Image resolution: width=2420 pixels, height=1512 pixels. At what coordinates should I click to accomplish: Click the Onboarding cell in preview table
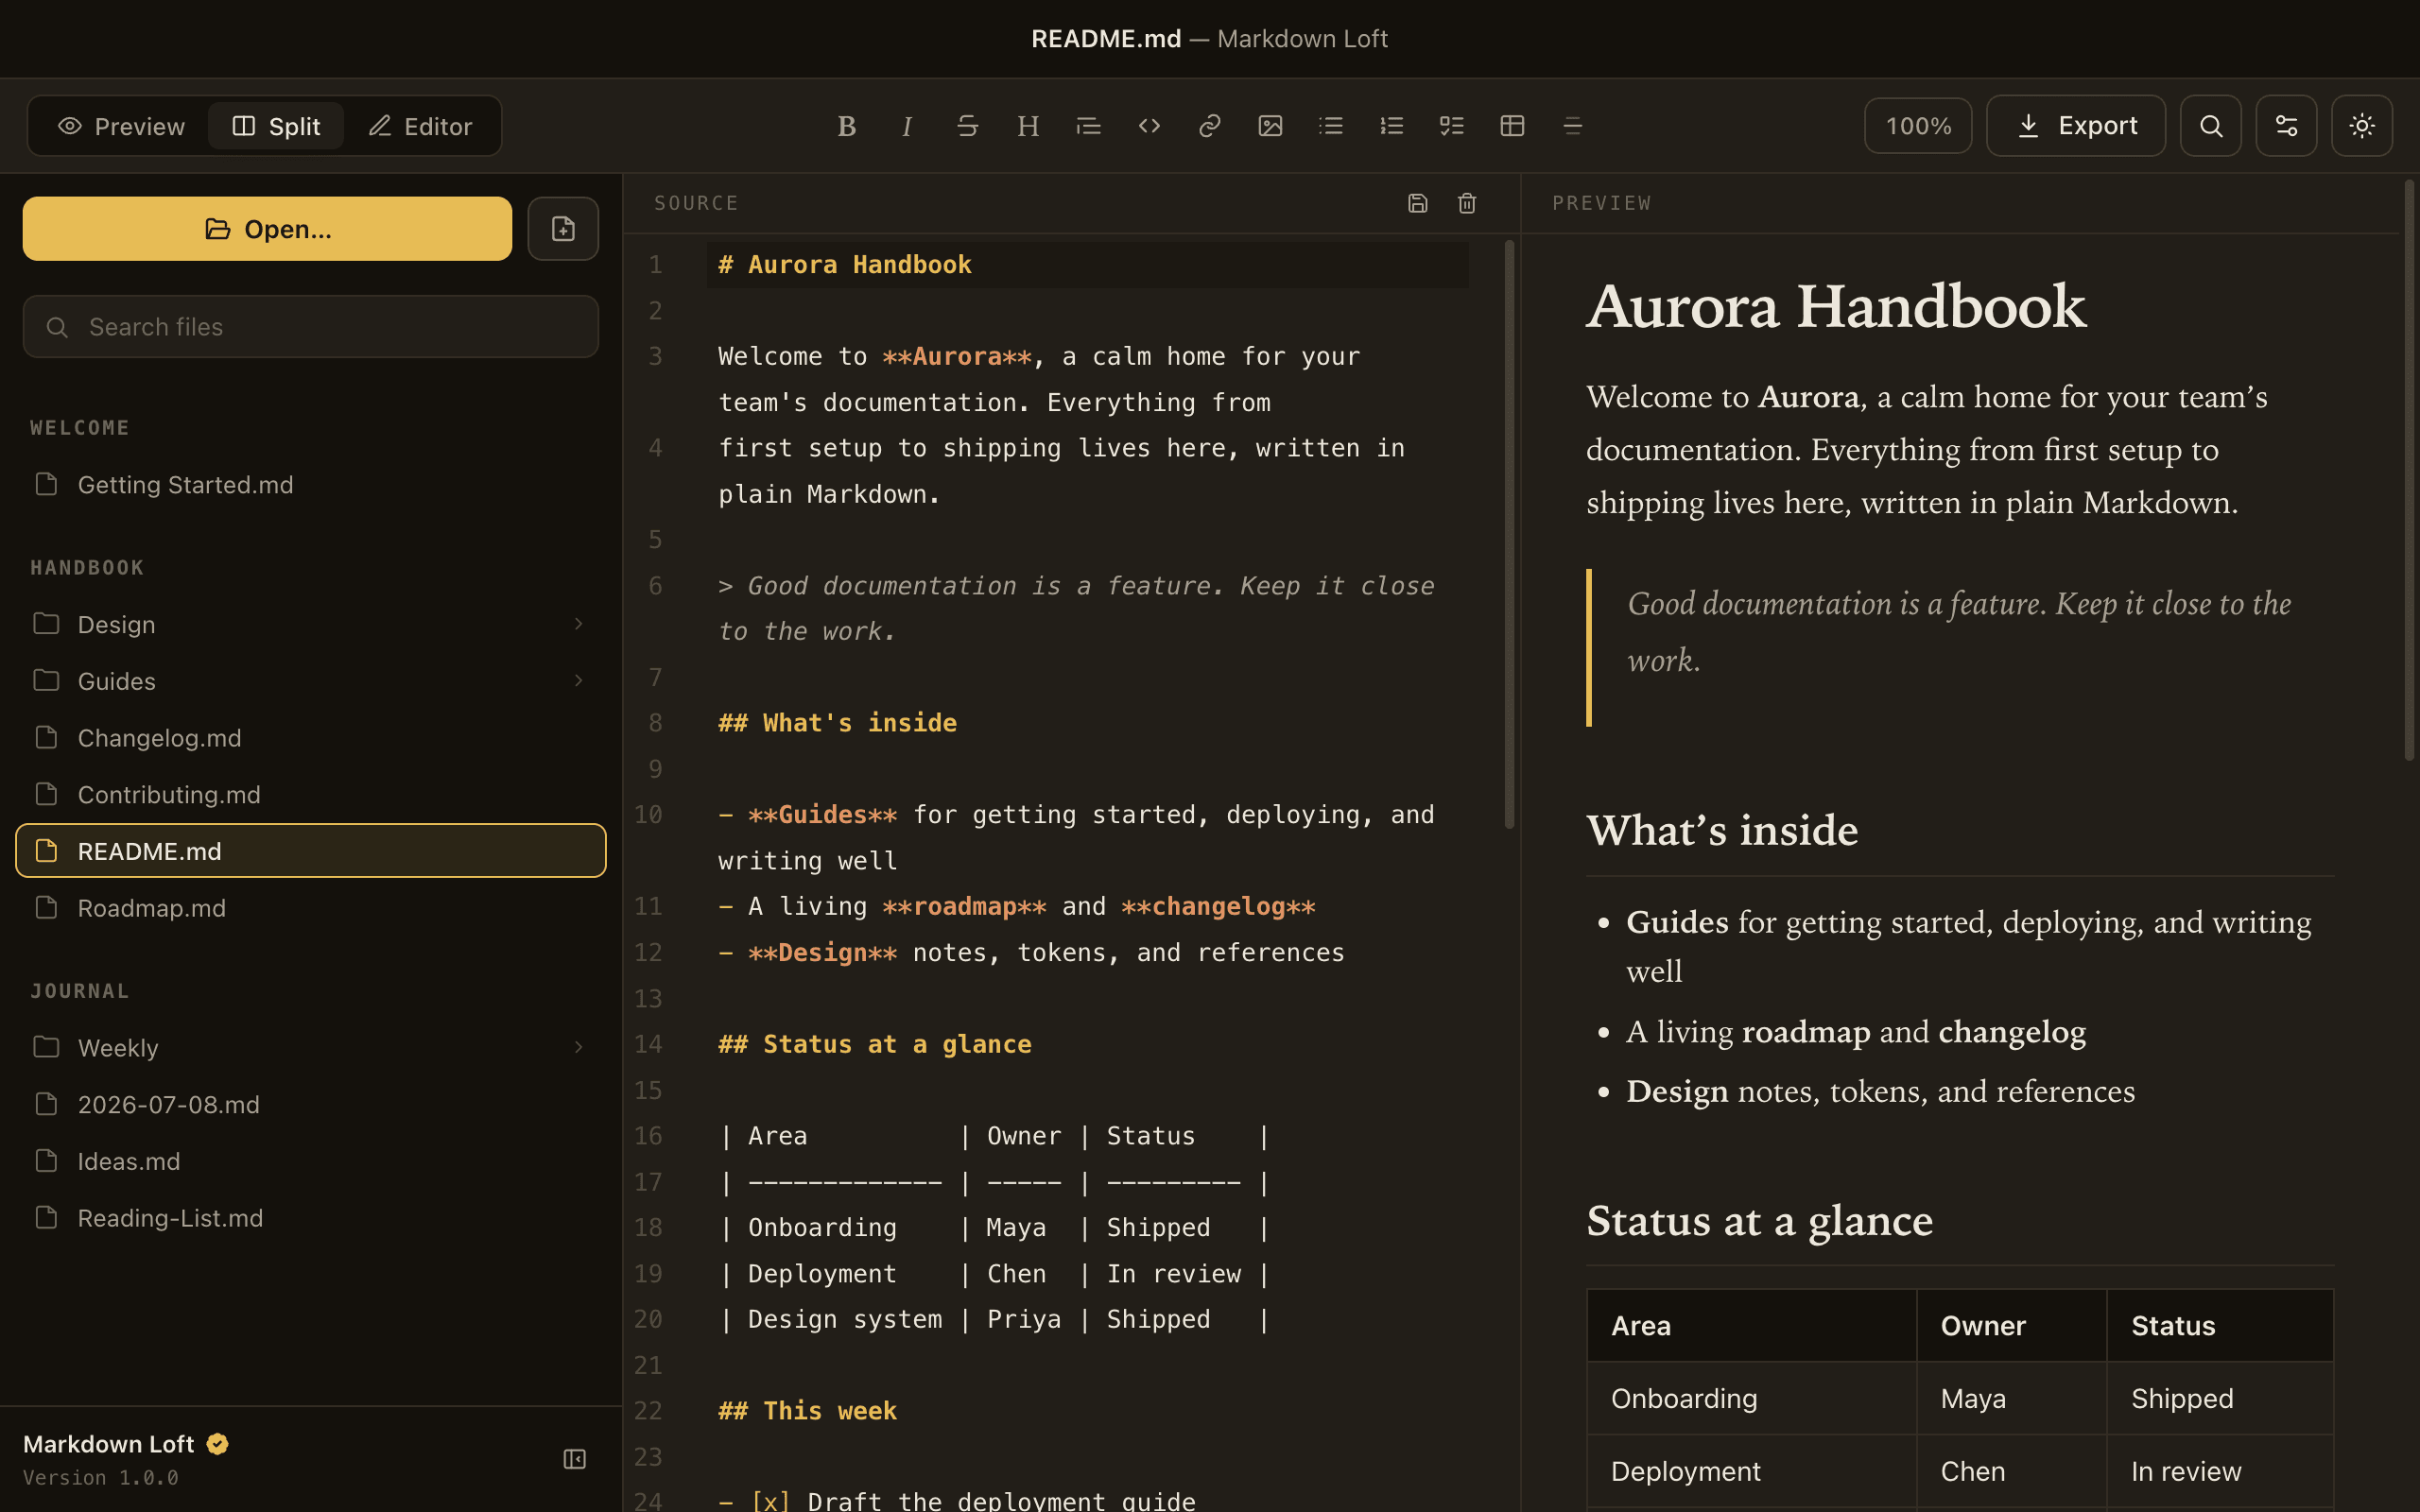click(x=1752, y=1399)
